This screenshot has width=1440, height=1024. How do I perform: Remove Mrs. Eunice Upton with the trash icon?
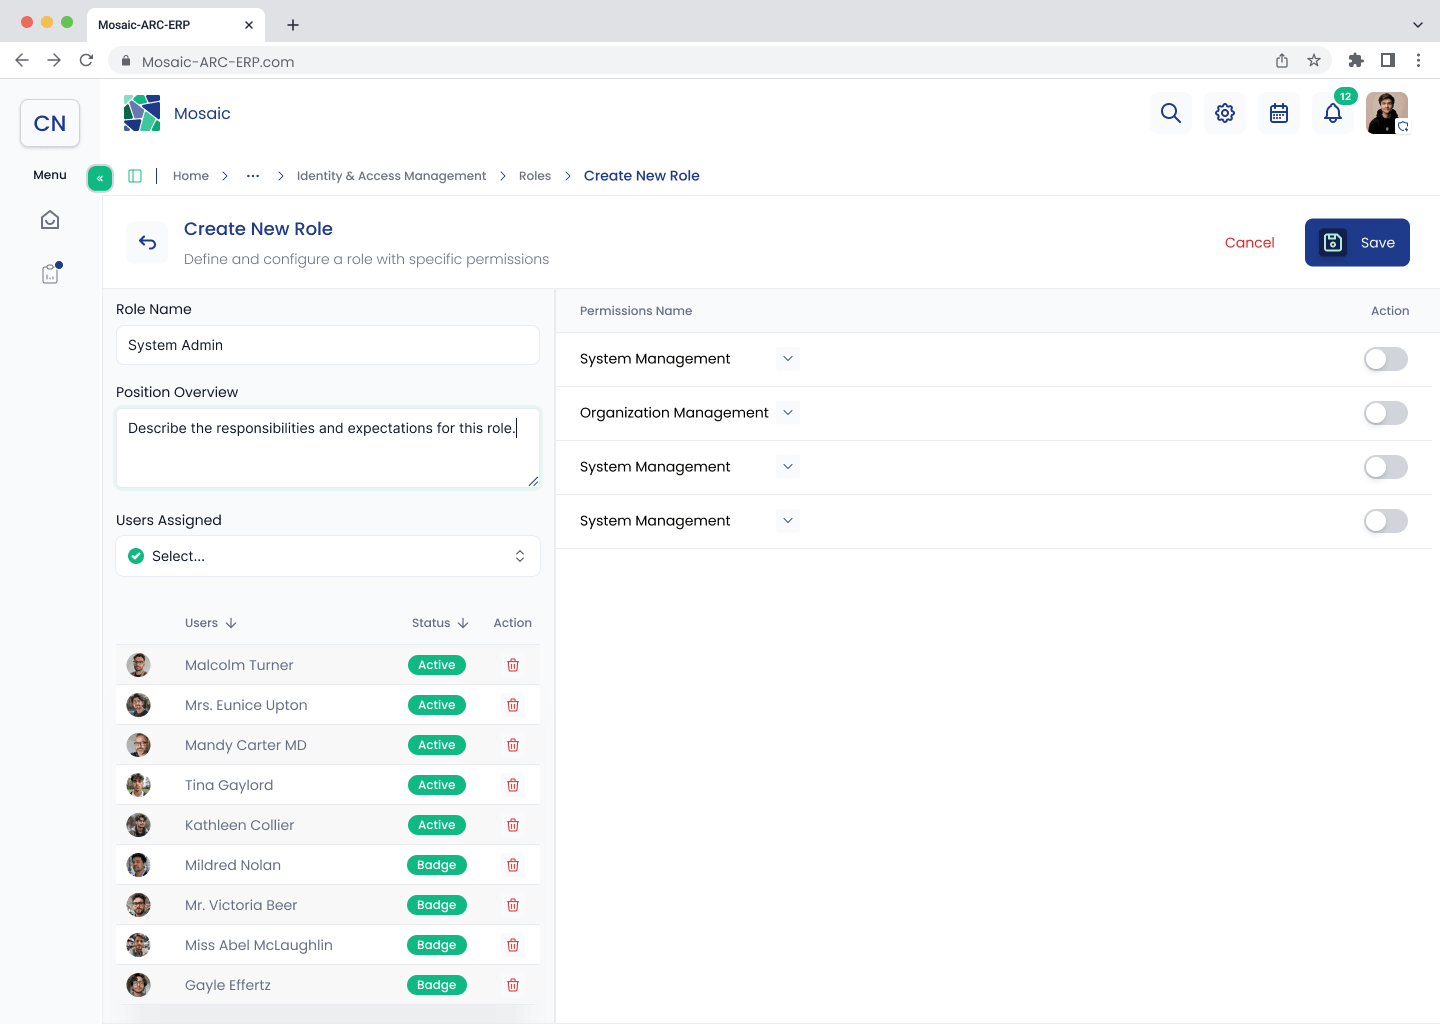[513, 705]
